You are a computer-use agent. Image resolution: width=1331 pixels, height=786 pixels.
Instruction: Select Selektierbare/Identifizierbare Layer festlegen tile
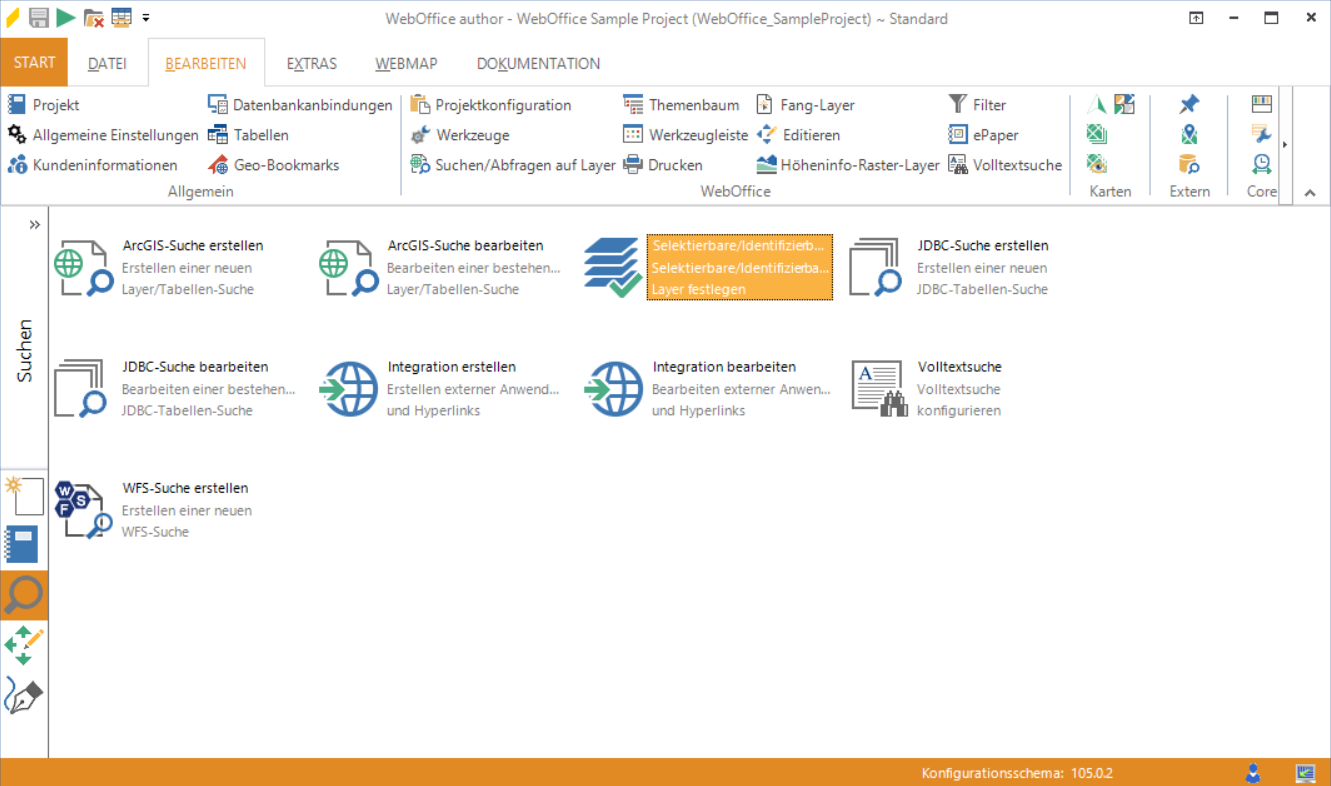click(707, 267)
